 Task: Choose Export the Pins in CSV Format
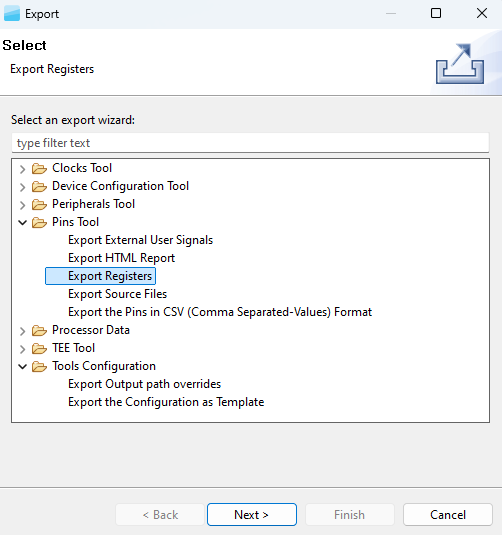point(220,312)
